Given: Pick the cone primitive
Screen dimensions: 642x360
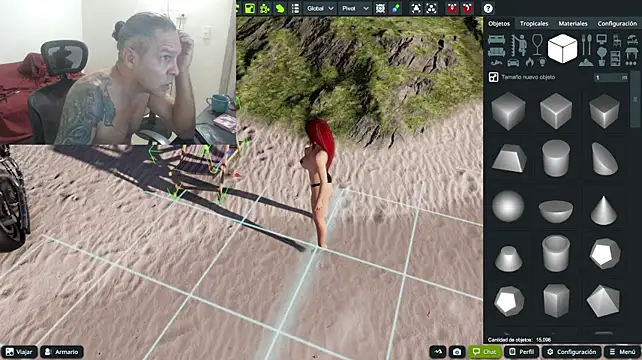Looking at the screenshot, I should pyautogui.click(x=604, y=211).
